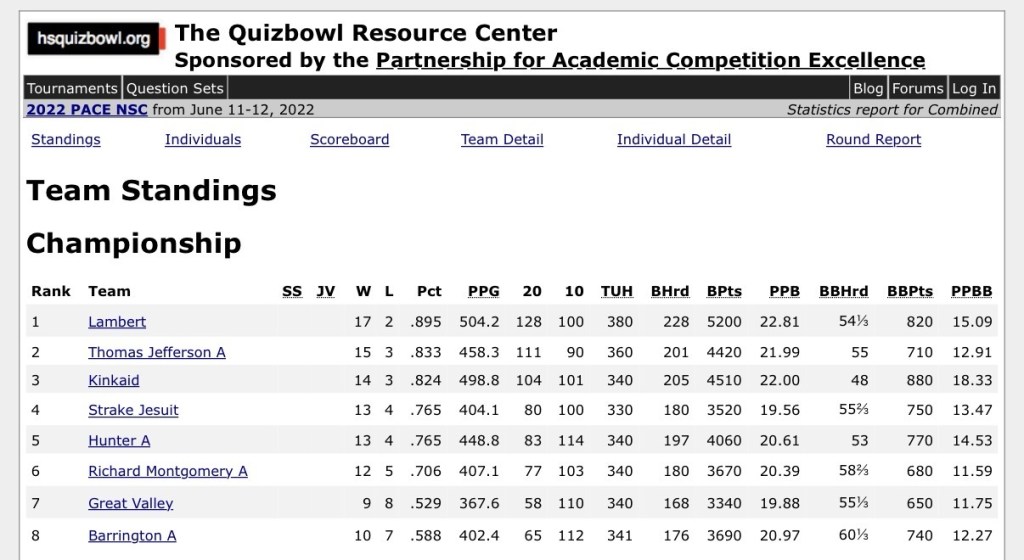Open the Forums page
The width and height of the screenshot is (1024, 560).
pos(917,88)
